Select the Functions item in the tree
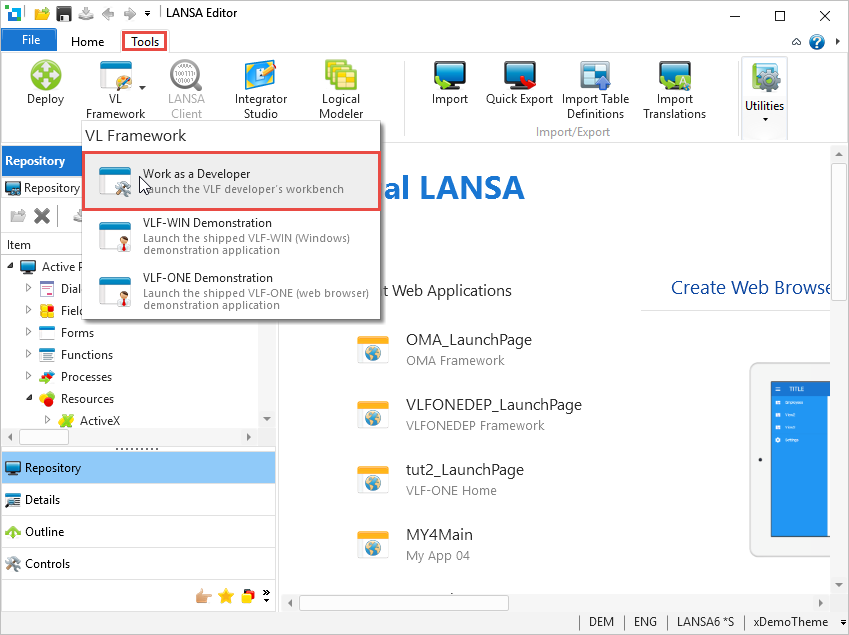The height and width of the screenshot is (635, 849). pos(87,355)
